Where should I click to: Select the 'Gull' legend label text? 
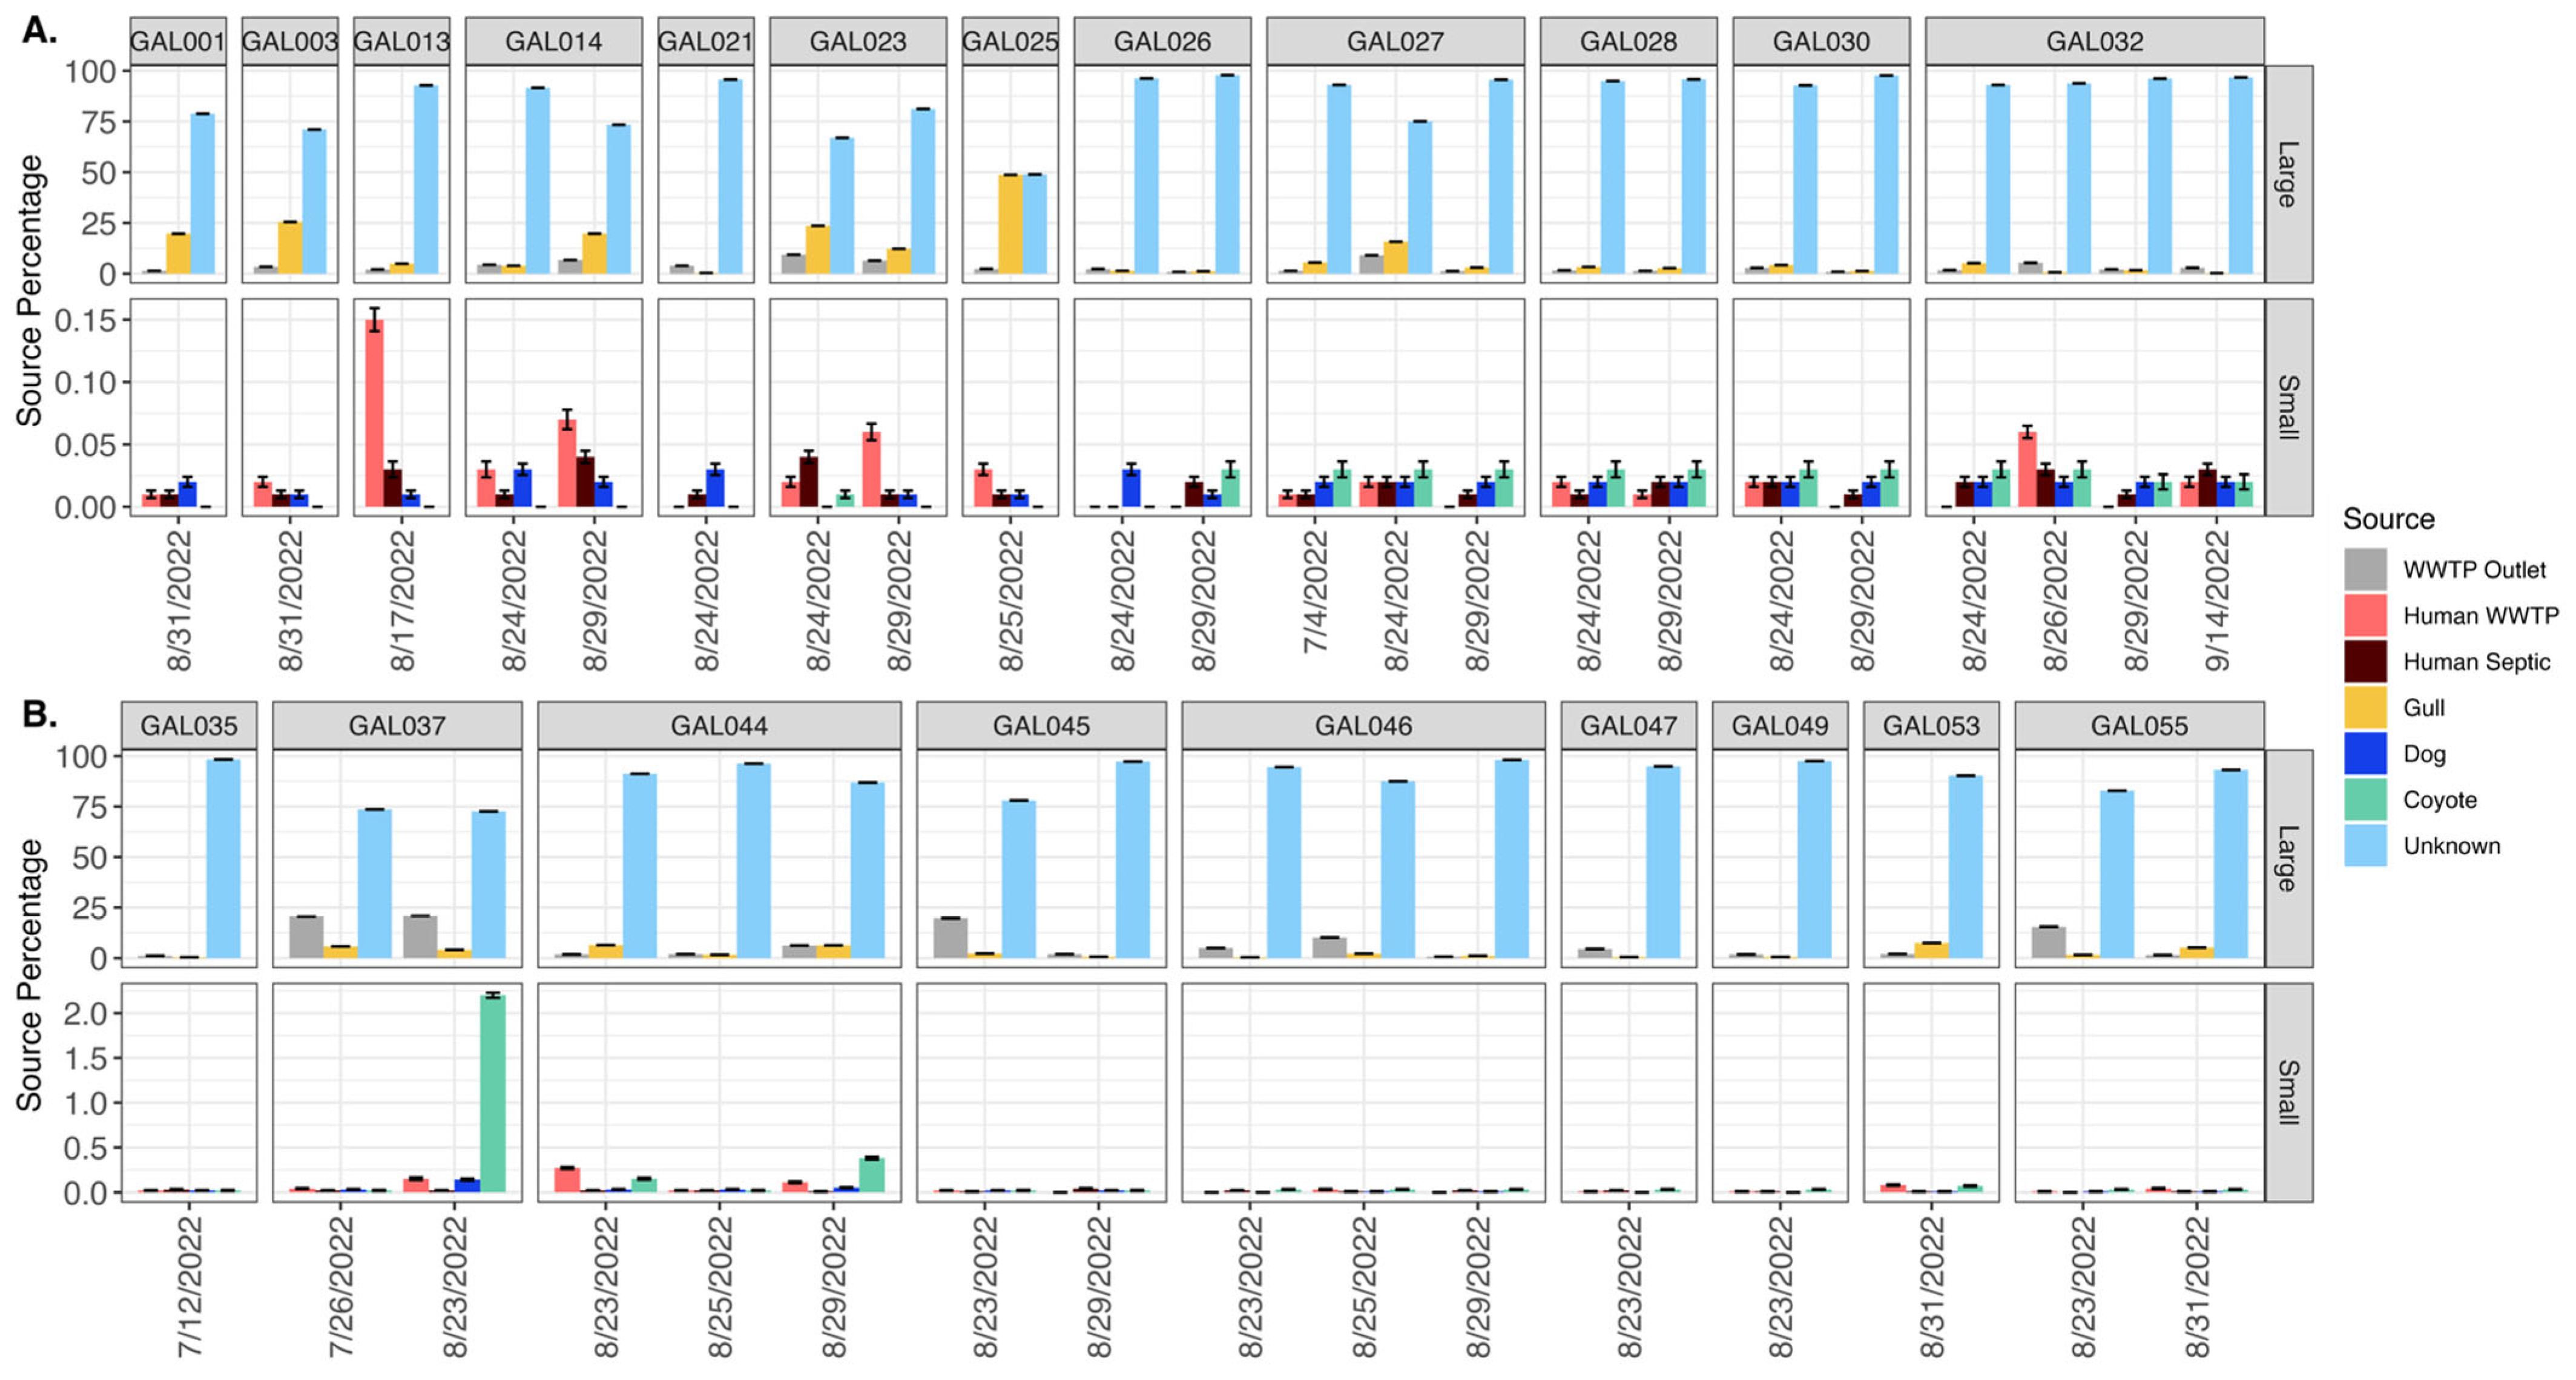click(2424, 707)
